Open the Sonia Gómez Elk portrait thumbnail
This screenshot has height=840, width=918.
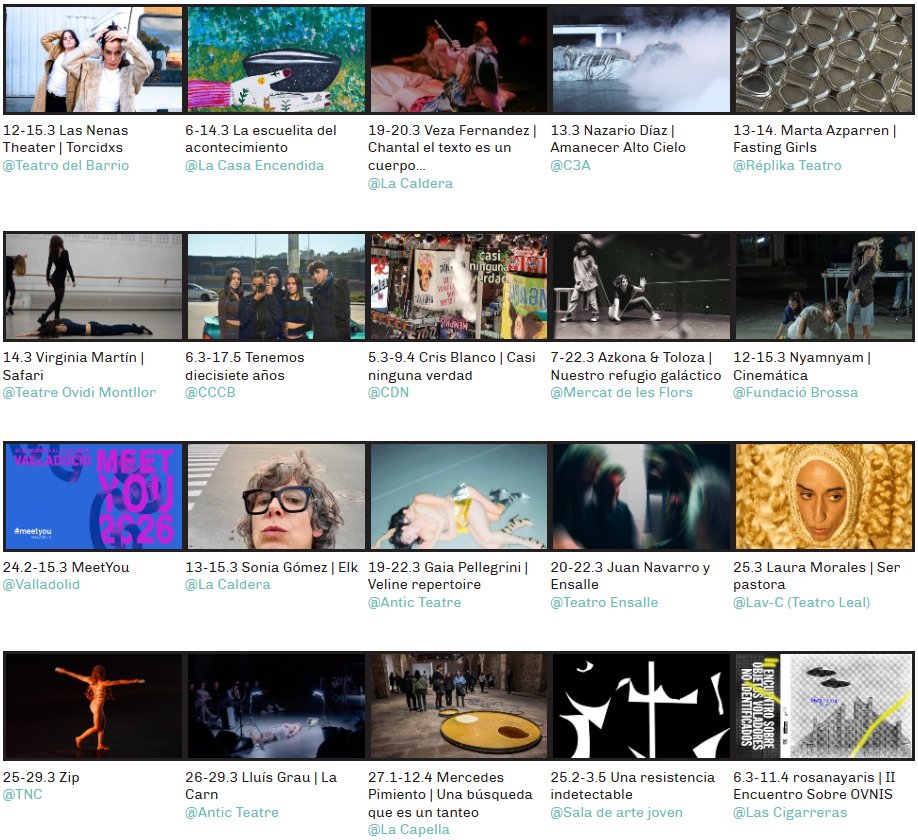pos(276,496)
